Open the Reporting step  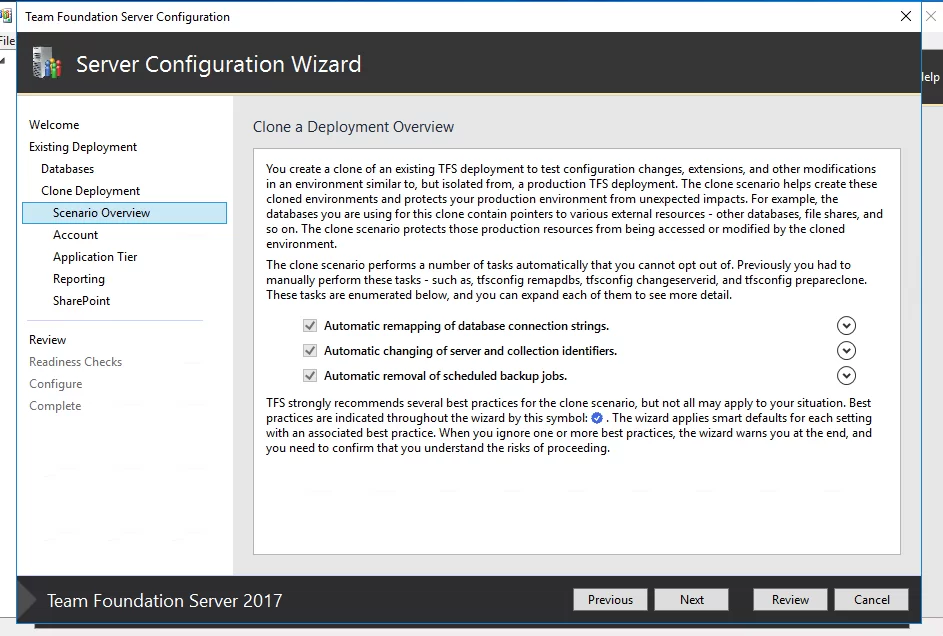79,279
